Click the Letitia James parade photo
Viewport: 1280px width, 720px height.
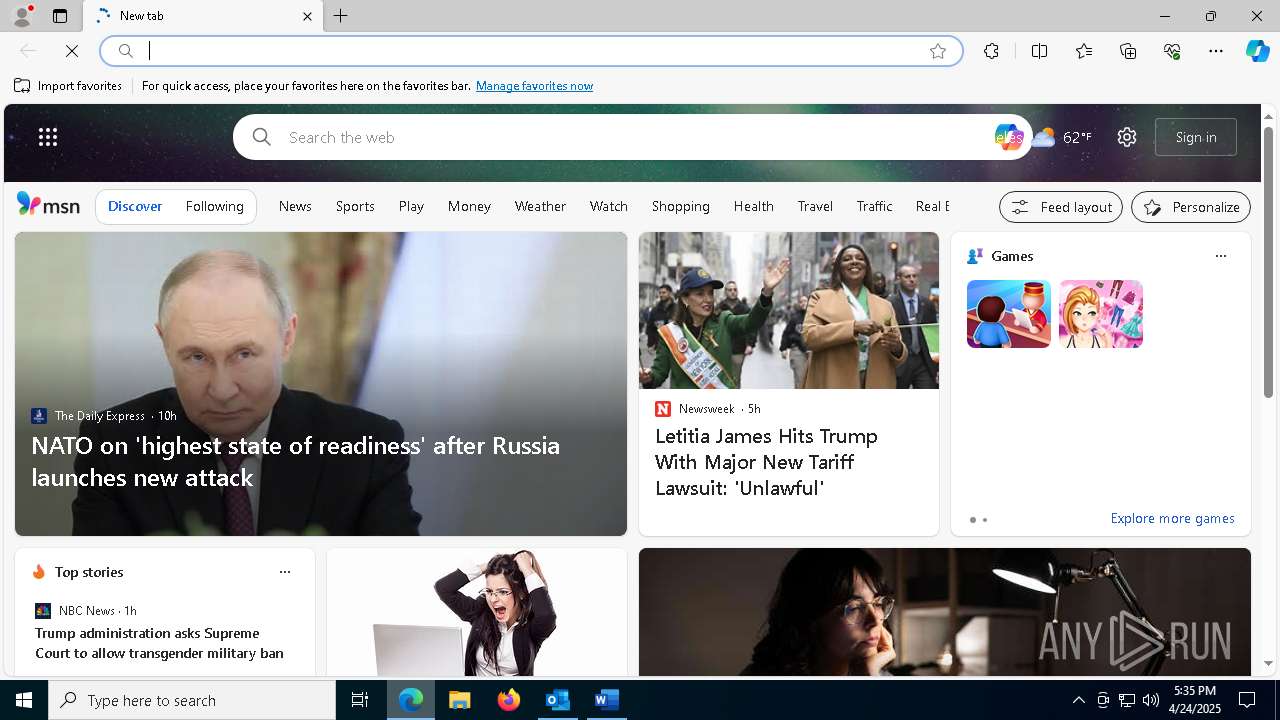[x=789, y=310]
